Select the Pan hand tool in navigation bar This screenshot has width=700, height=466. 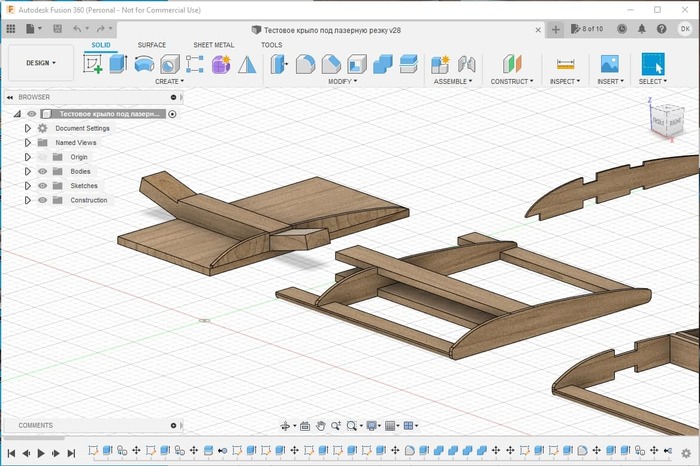pos(320,426)
